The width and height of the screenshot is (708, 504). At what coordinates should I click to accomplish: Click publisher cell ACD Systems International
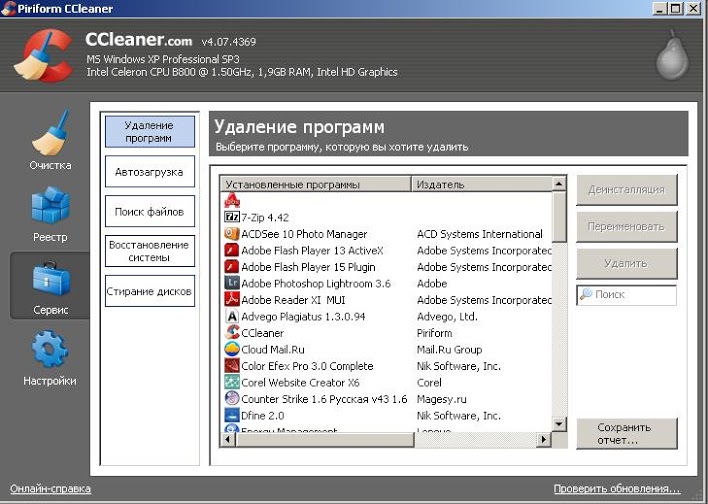pos(480,234)
